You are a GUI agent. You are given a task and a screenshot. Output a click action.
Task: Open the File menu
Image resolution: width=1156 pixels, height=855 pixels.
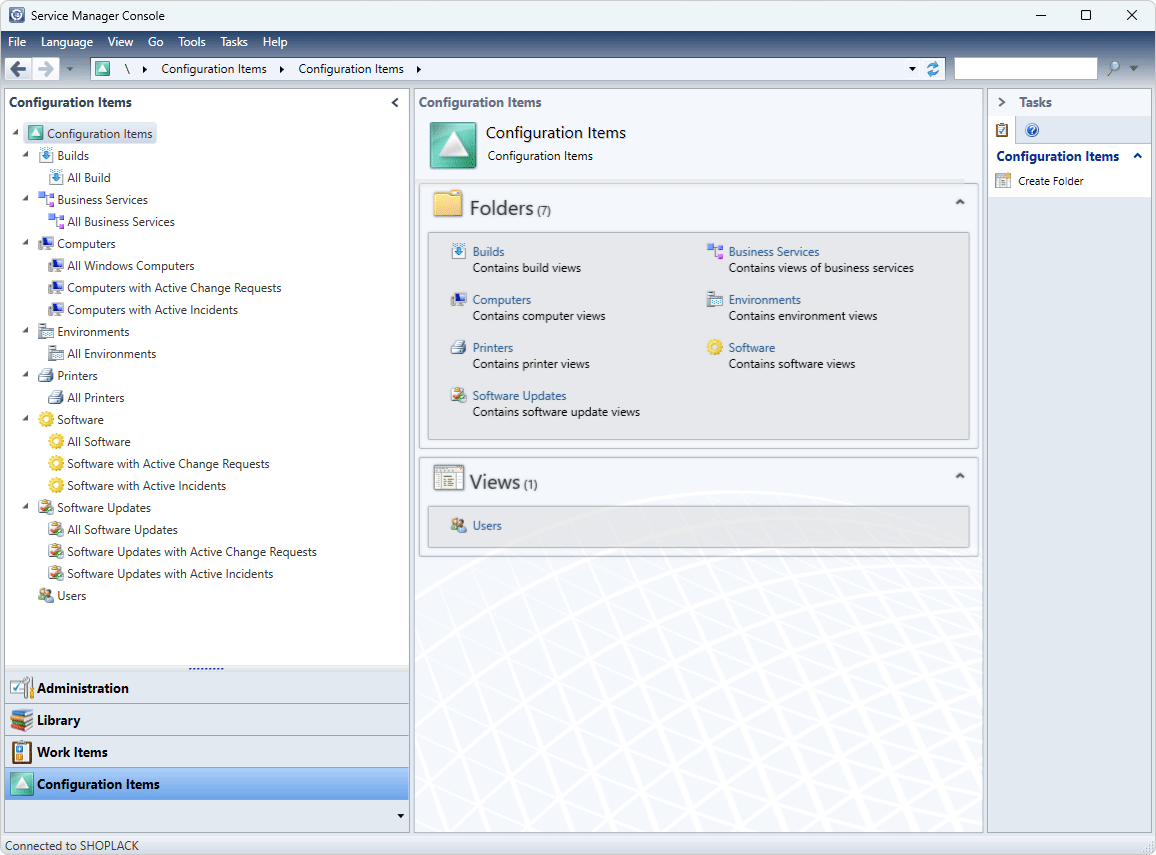point(17,42)
